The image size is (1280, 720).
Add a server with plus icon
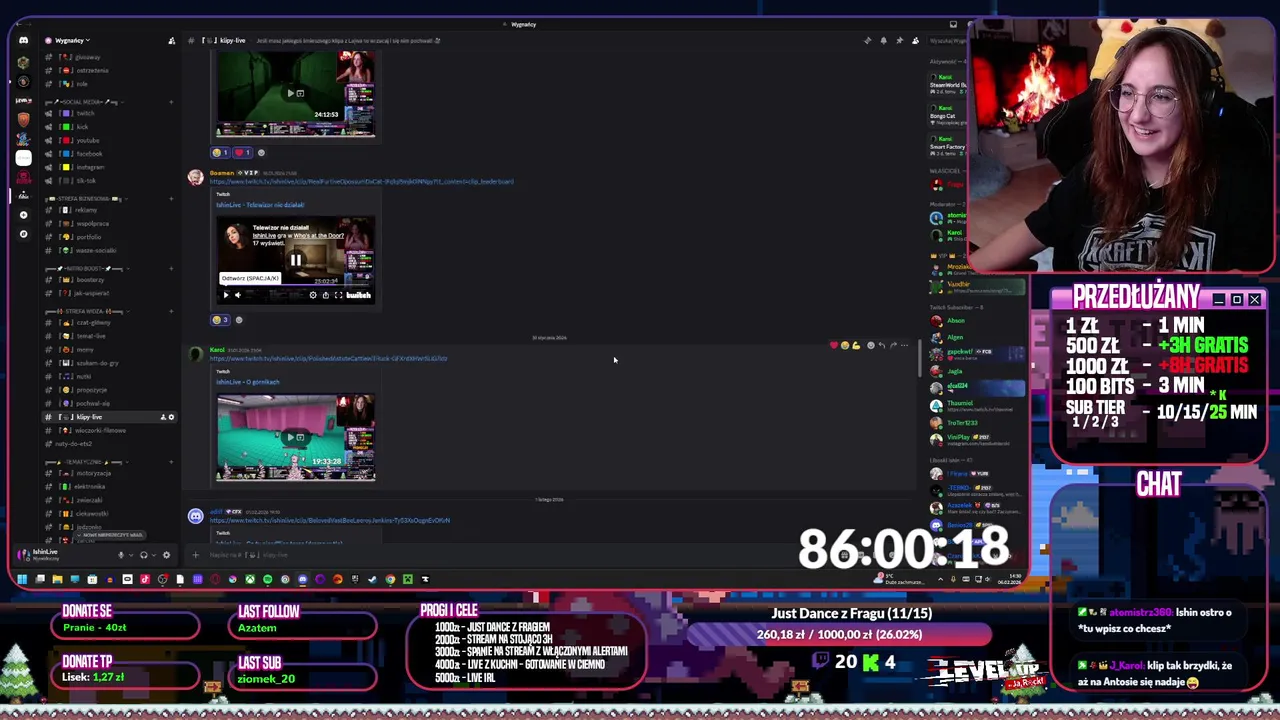coord(23,214)
